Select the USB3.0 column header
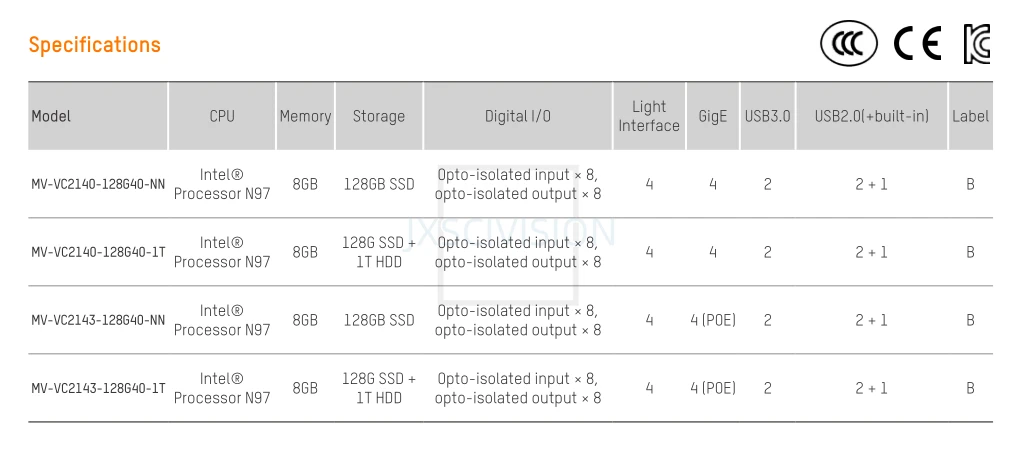This screenshot has width=1017, height=469. point(767,116)
